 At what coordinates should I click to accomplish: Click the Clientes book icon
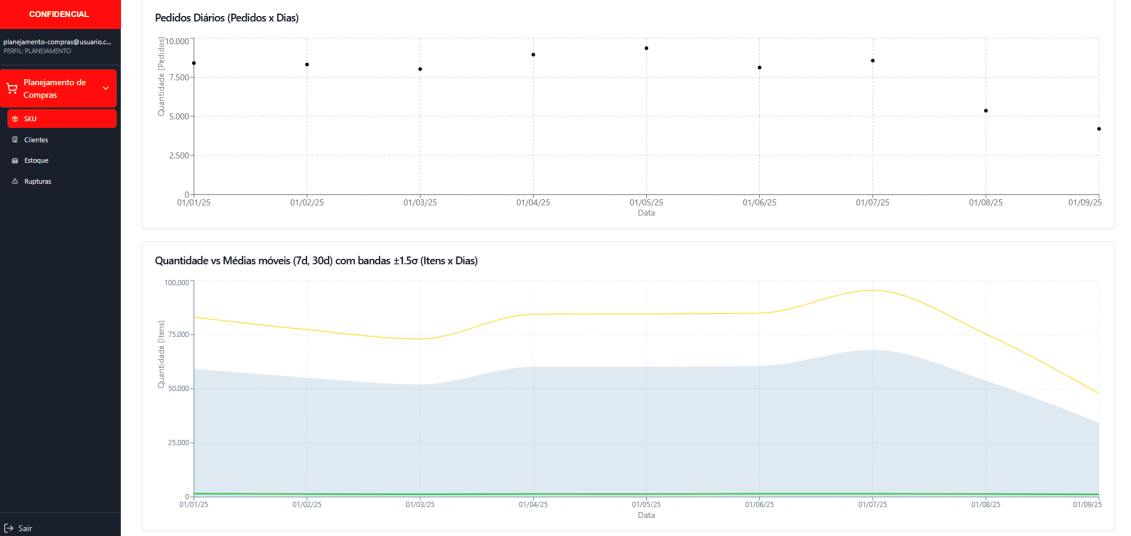click(14, 140)
